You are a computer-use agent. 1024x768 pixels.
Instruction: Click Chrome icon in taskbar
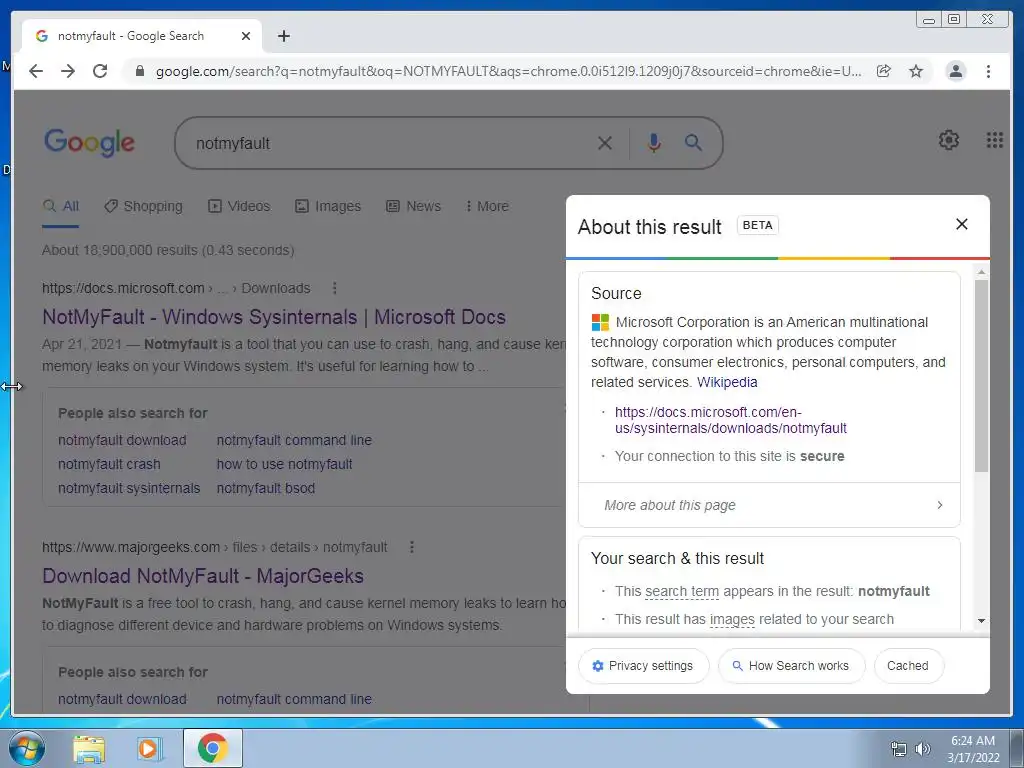[x=213, y=748]
